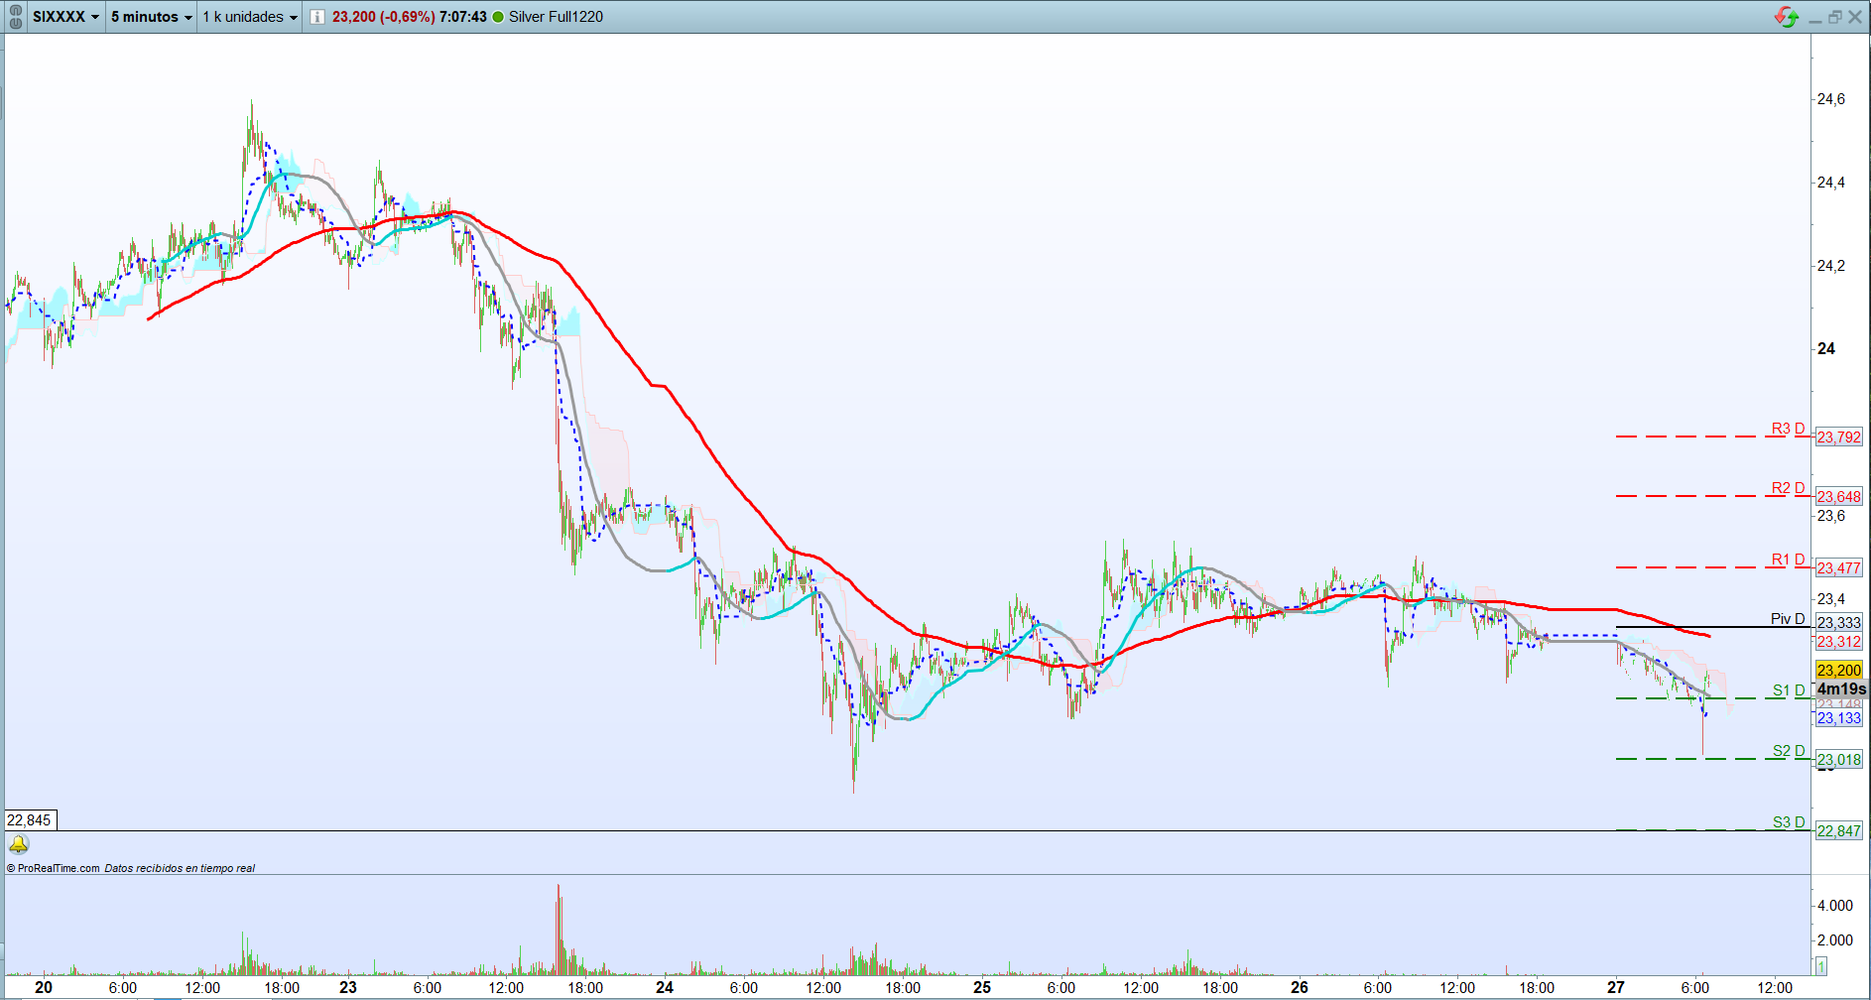This screenshot has width=1871, height=1000.
Task: Close the SIXXXX chart window
Action: (1855, 17)
